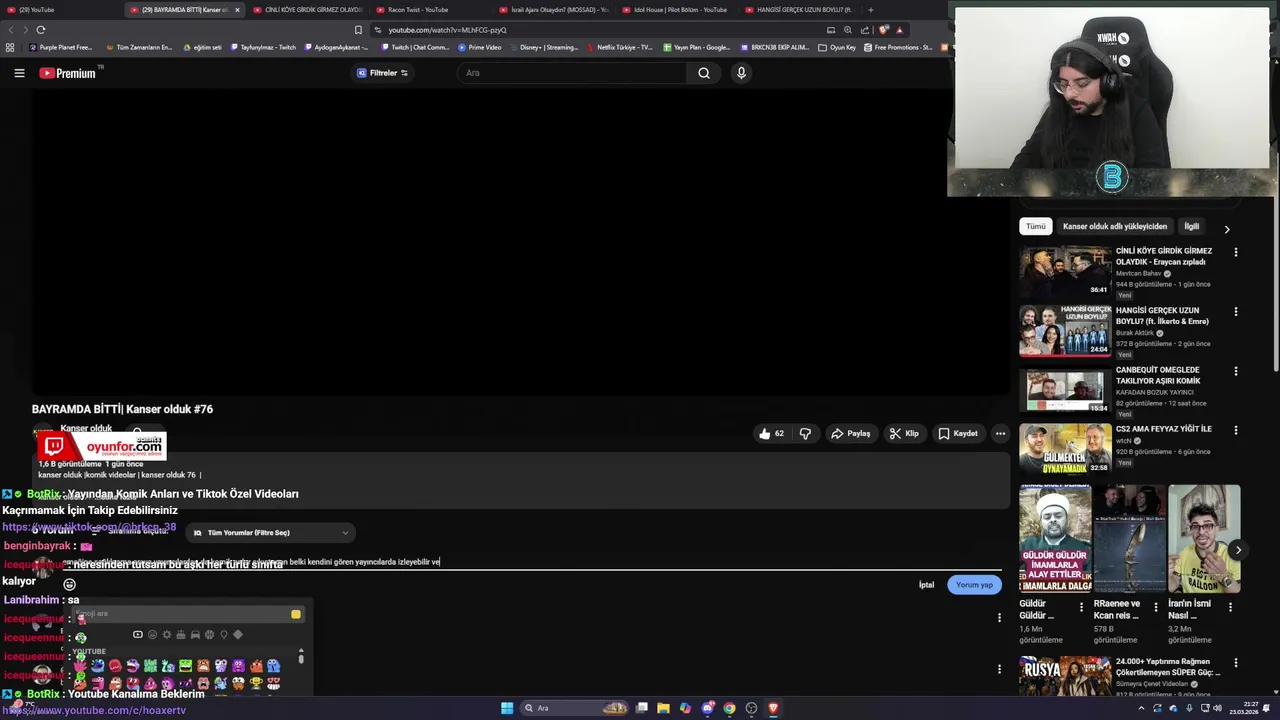Jump to the YouTube emoji category icon
Image resolution: width=1280 pixels, height=720 pixels.
pyautogui.click(x=138, y=635)
